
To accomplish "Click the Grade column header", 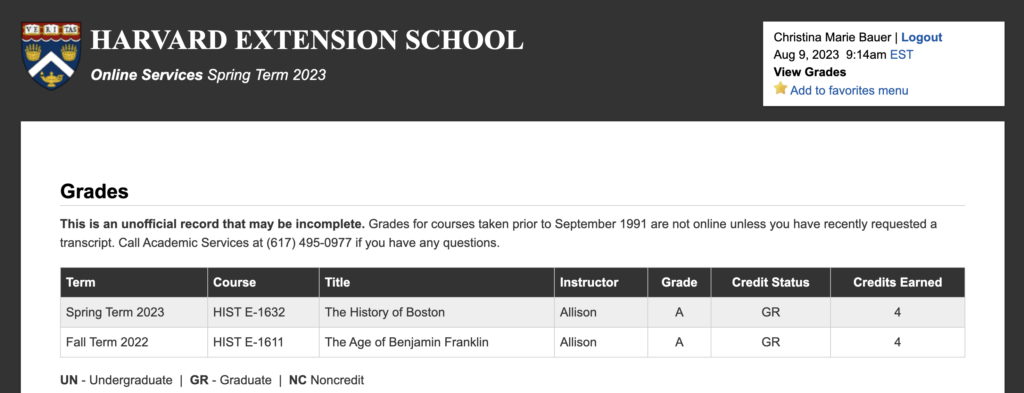I will (x=679, y=283).
